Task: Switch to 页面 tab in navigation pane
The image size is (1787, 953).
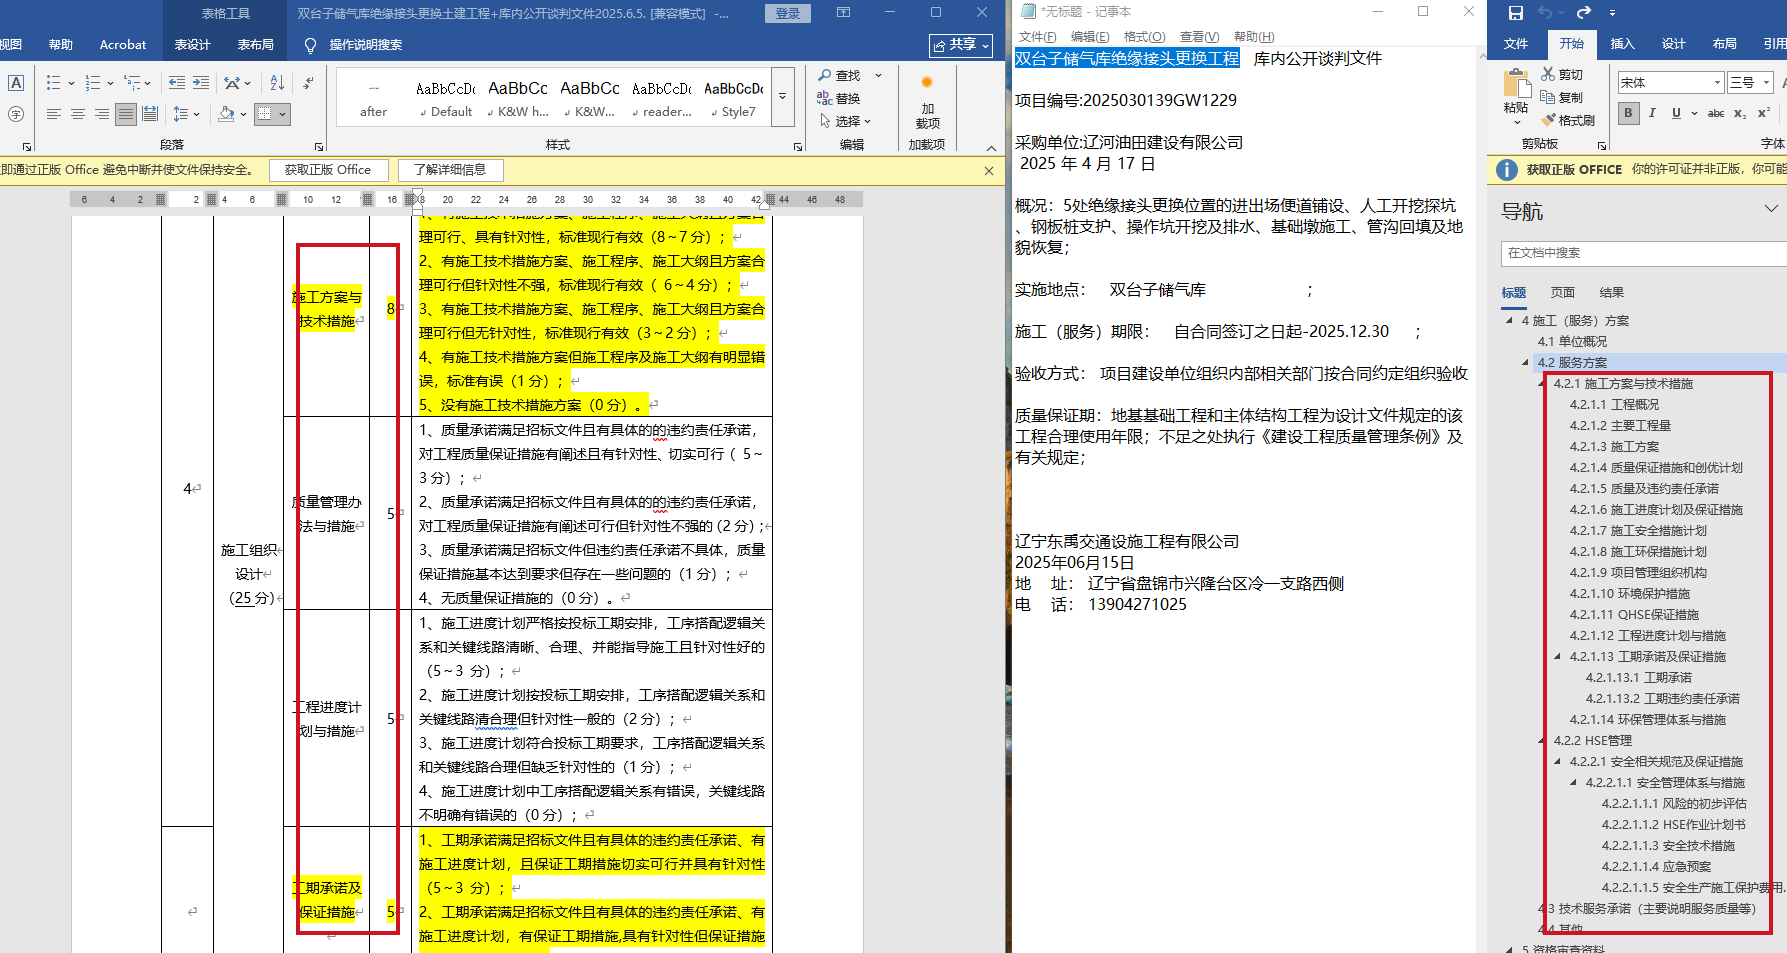Action: [1562, 293]
